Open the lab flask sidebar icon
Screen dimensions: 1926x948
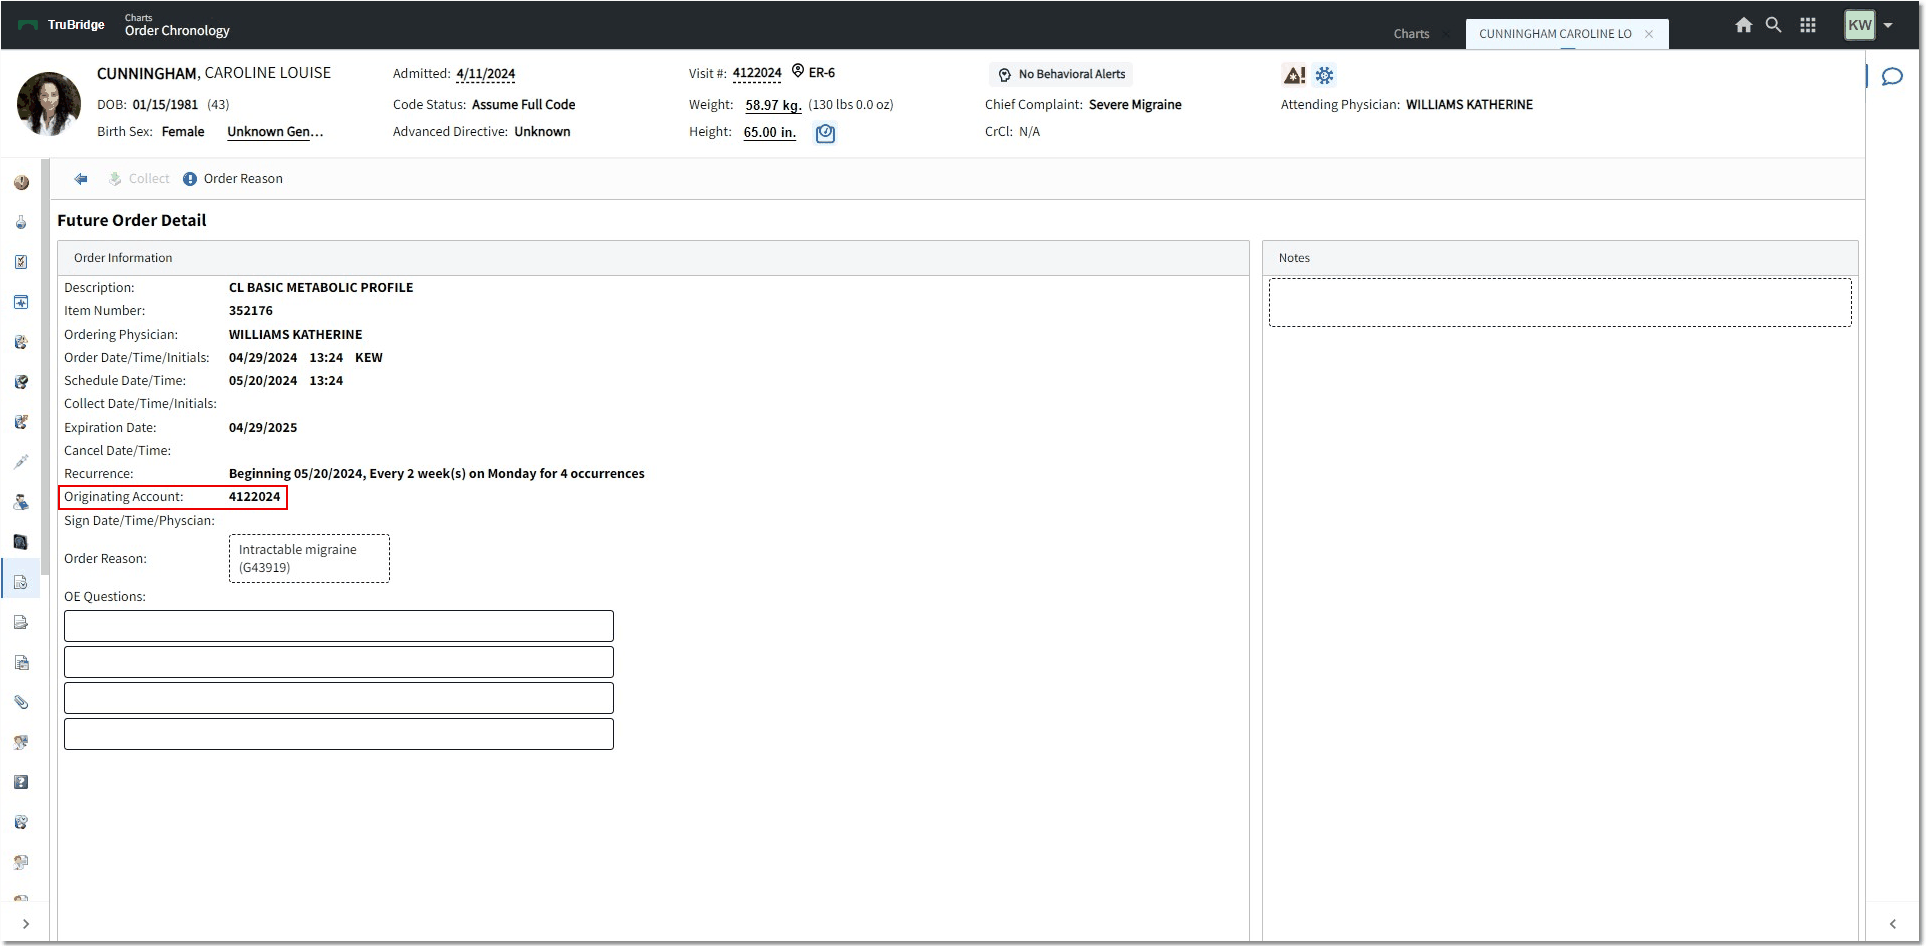[x=21, y=222]
